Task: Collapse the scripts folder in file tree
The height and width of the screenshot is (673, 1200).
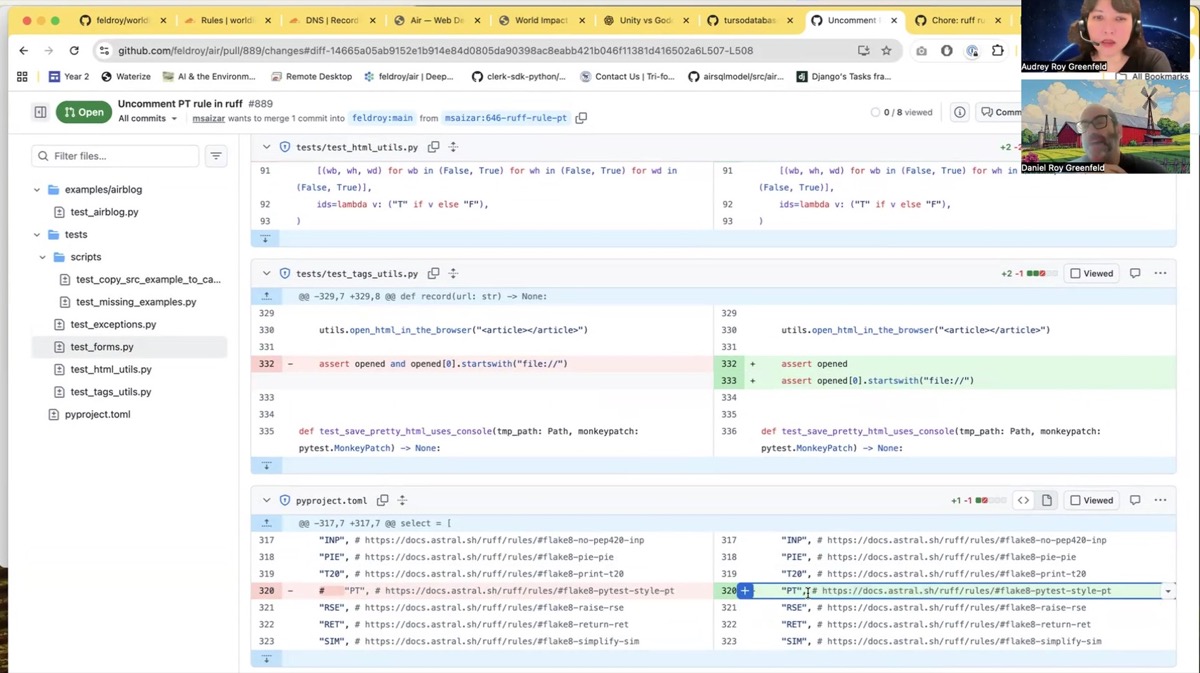Action: pyautogui.click(x=42, y=257)
